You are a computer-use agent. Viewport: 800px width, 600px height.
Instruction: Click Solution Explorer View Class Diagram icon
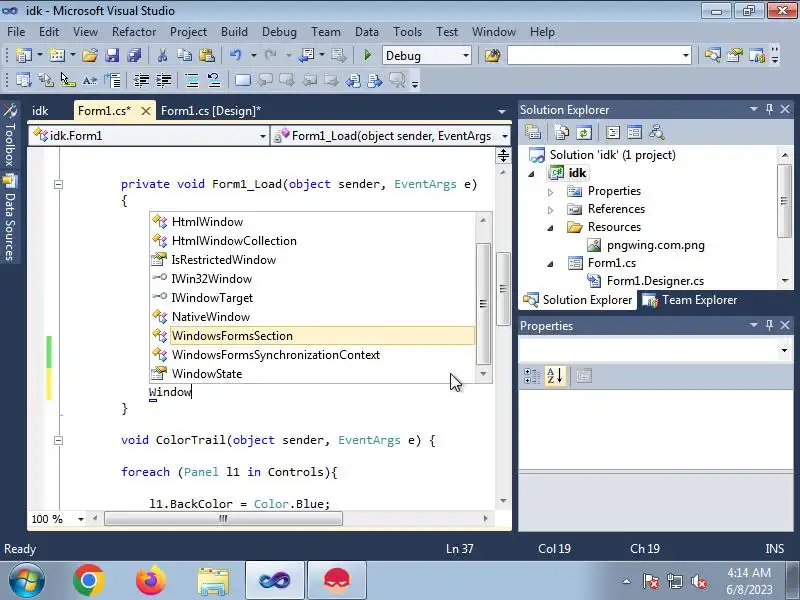pos(657,133)
